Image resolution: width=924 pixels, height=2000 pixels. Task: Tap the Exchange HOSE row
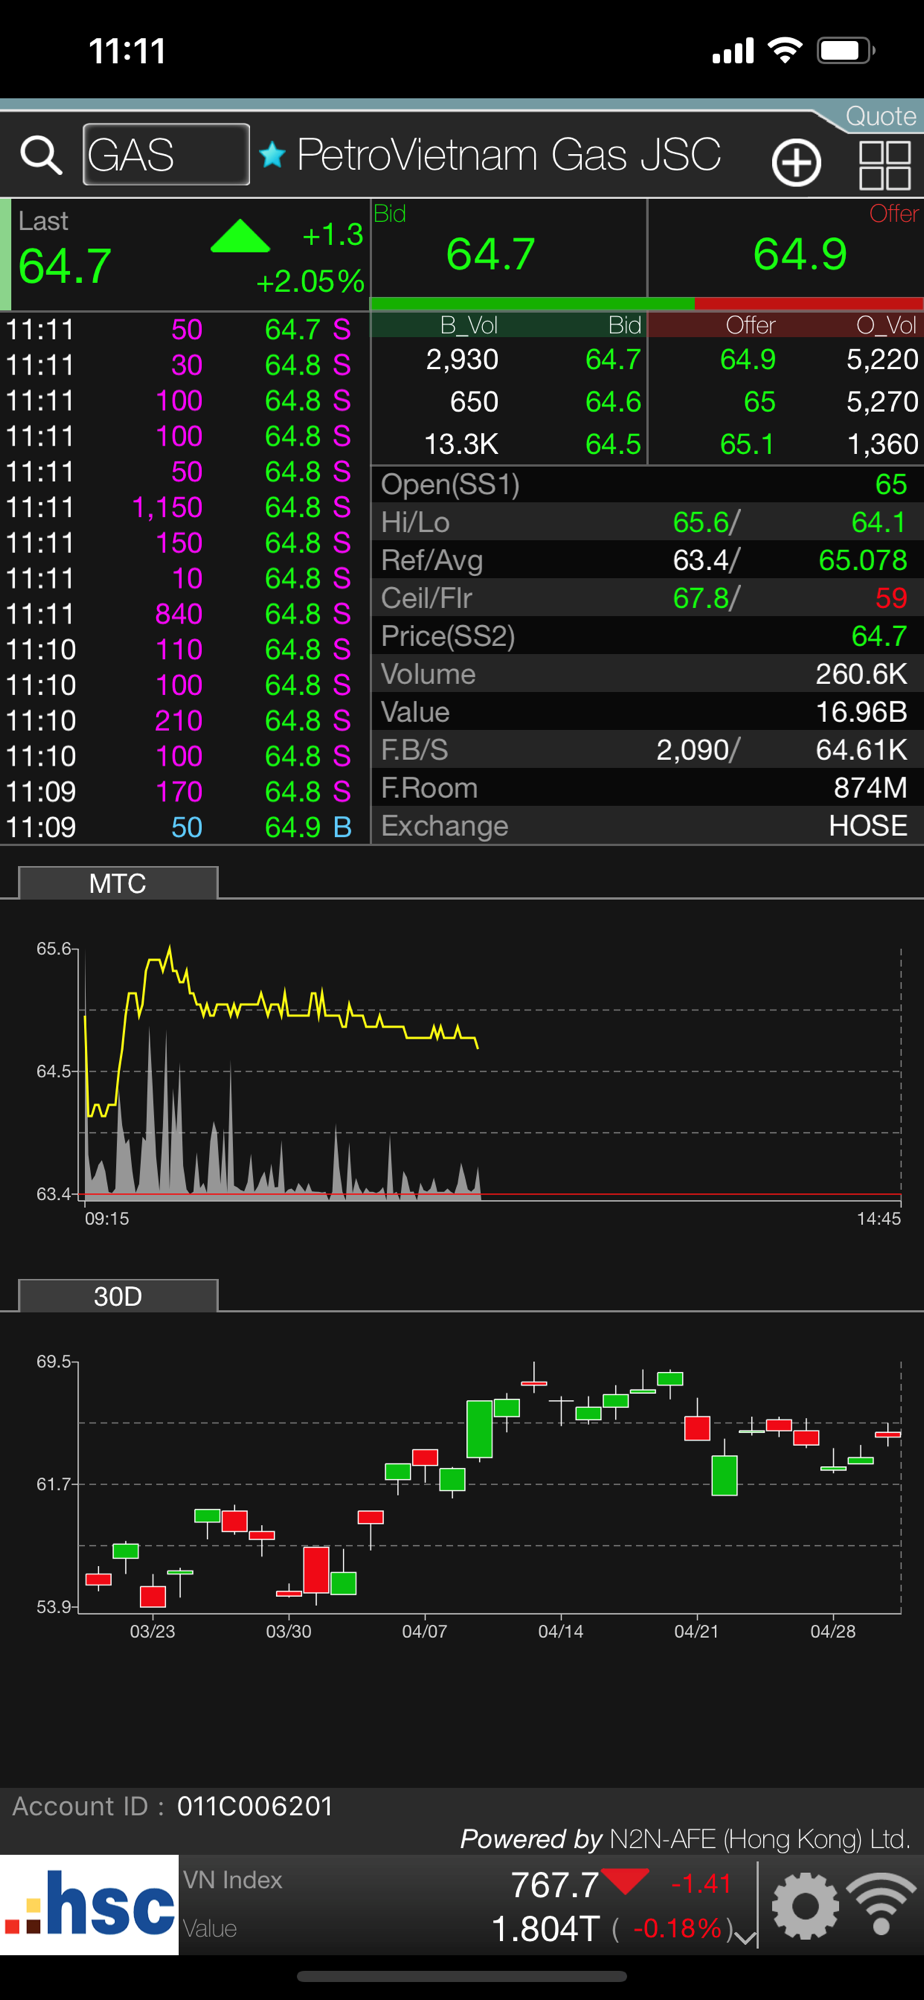[647, 826]
